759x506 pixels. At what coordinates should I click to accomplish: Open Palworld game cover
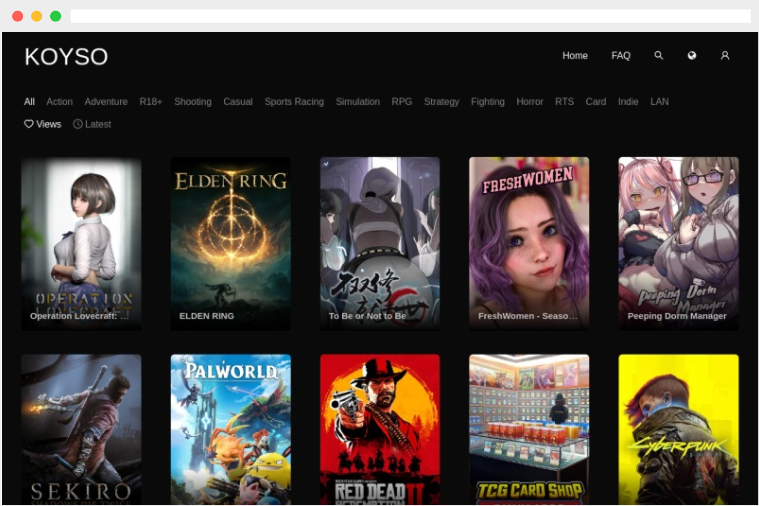pos(231,429)
